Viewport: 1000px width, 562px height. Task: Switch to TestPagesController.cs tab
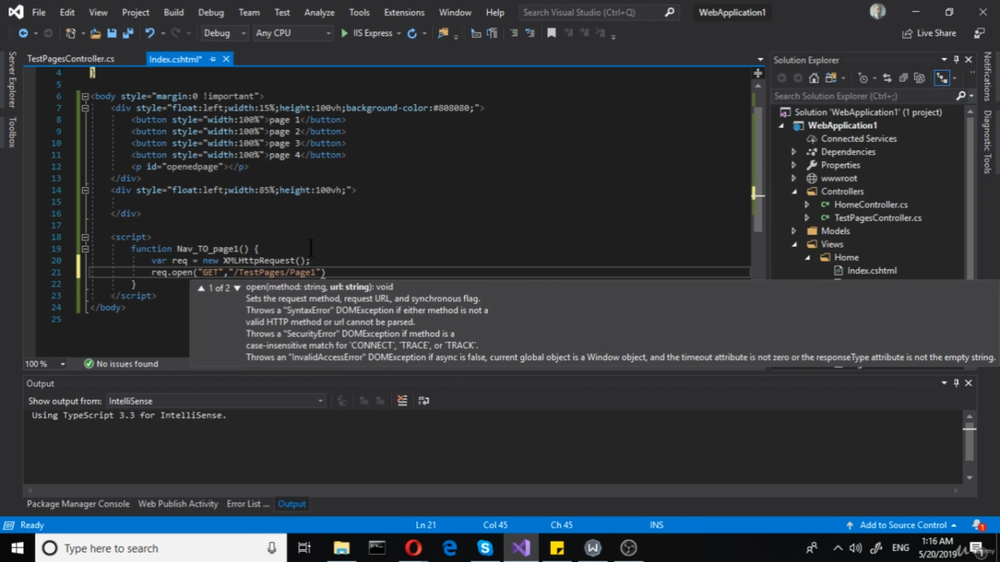[x=71, y=59]
